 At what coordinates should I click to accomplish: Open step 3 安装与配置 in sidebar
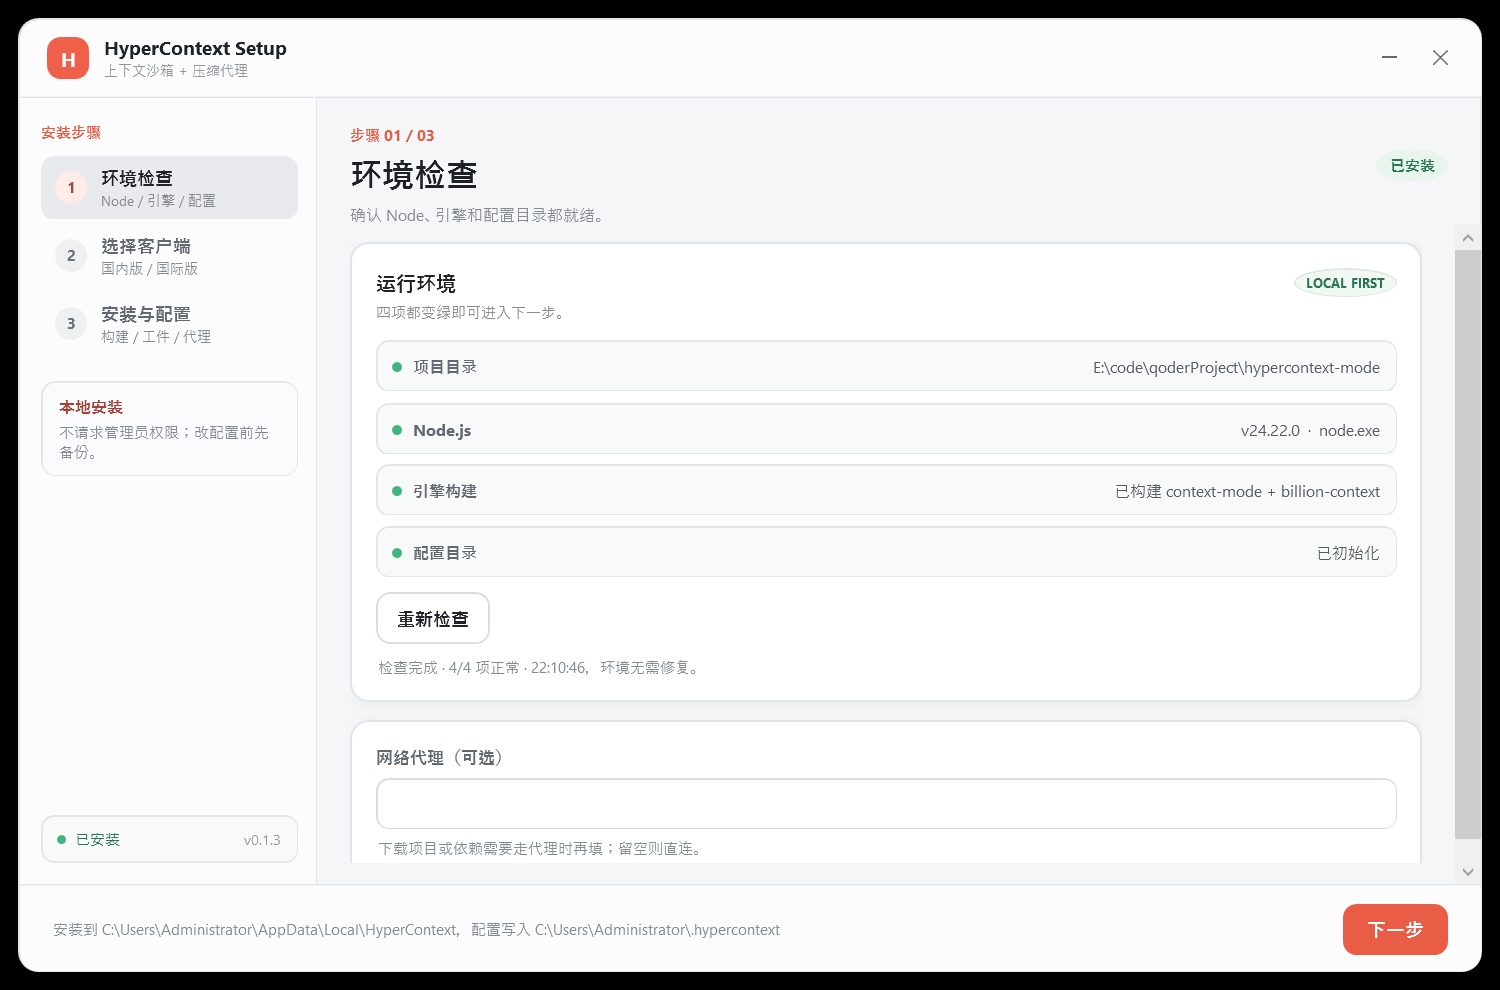(x=169, y=324)
